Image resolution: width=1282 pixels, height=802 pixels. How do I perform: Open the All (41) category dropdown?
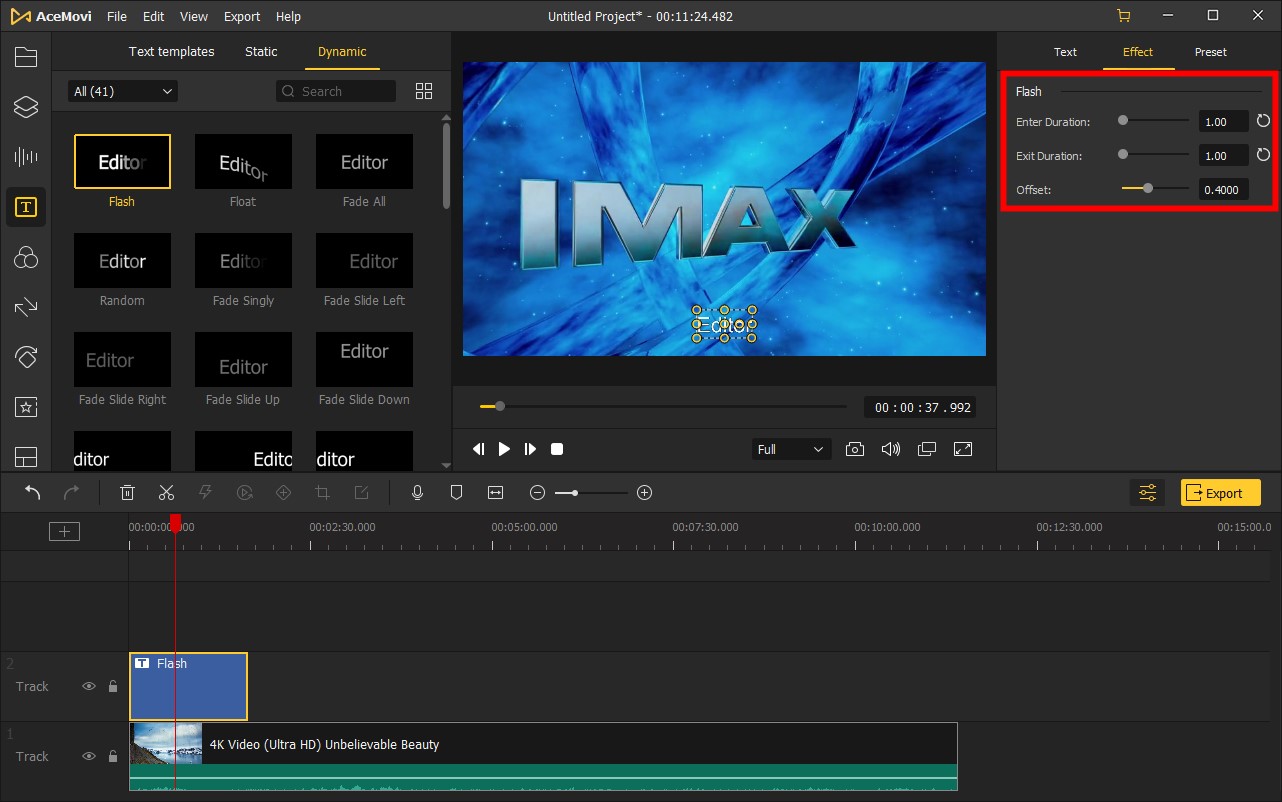click(122, 91)
